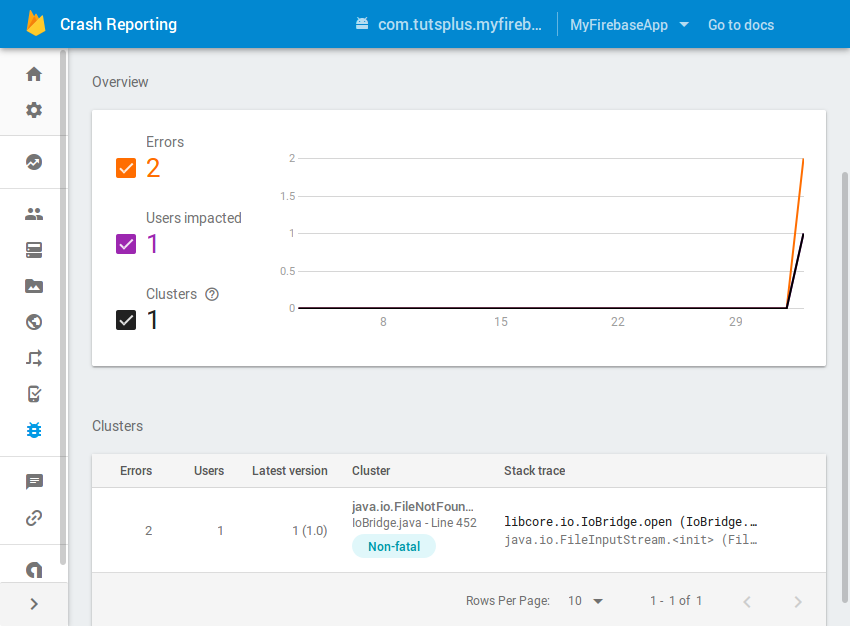Click the Errors count value 2
The image size is (850, 626).
click(153, 168)
